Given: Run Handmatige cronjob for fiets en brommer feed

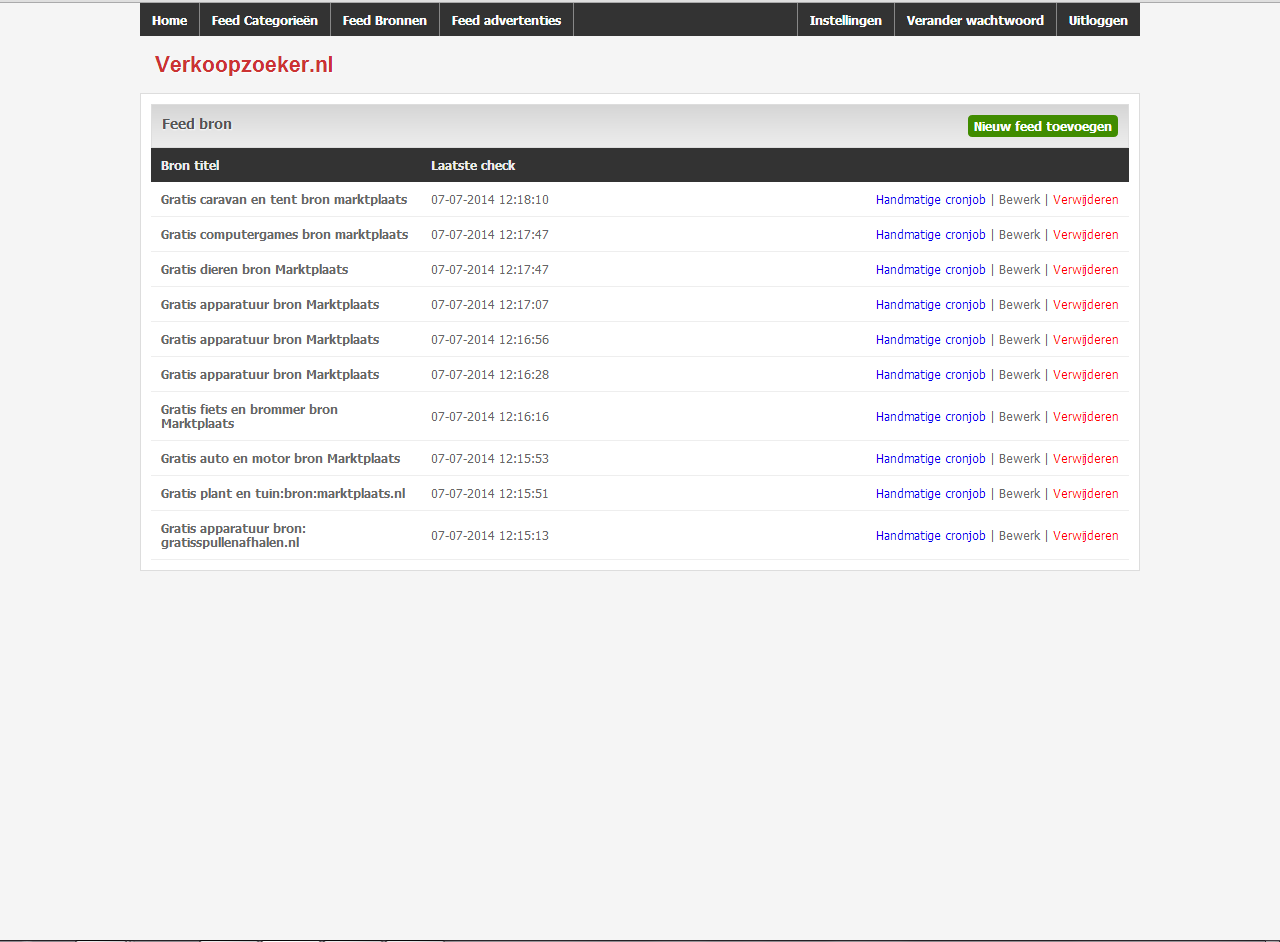Looking at the screenshot, I should coord(931,417).
